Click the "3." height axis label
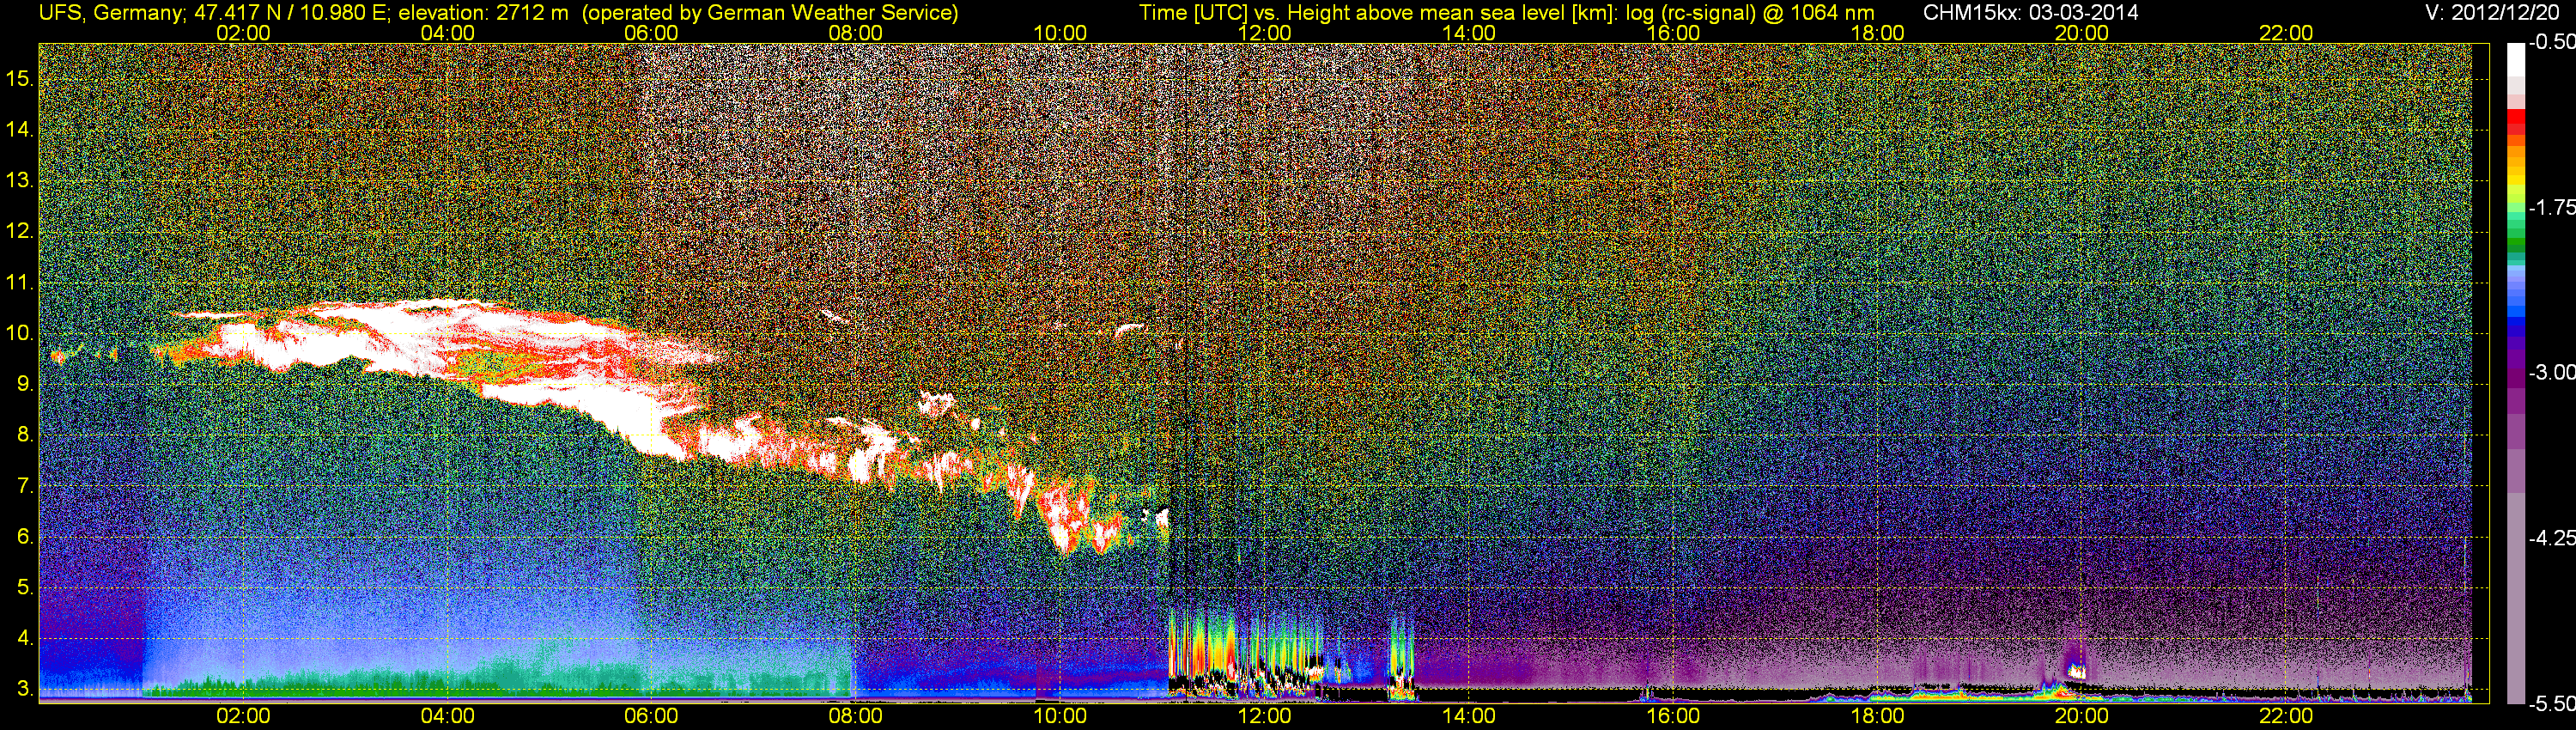Screen dimensions: 2576x730 click(26, 689)
